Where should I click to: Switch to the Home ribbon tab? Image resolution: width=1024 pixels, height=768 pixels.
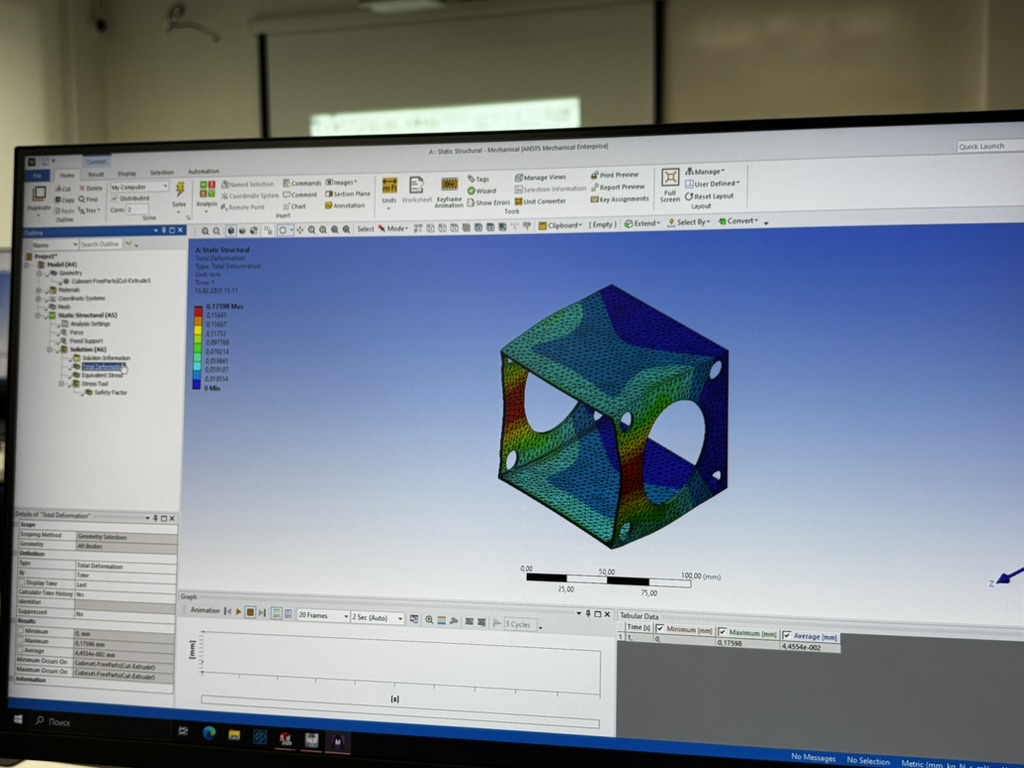pos(67,175)
